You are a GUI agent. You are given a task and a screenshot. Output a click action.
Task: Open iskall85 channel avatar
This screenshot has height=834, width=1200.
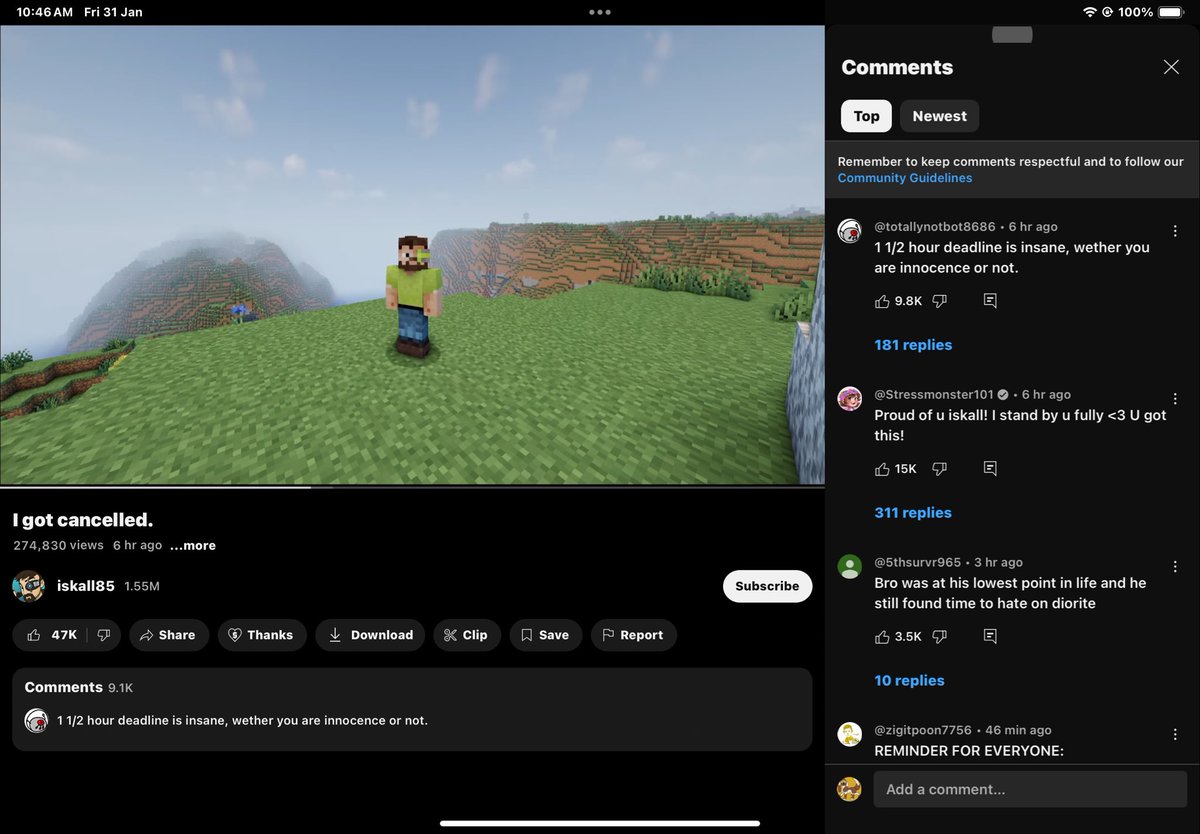click(x=28, y=586)
